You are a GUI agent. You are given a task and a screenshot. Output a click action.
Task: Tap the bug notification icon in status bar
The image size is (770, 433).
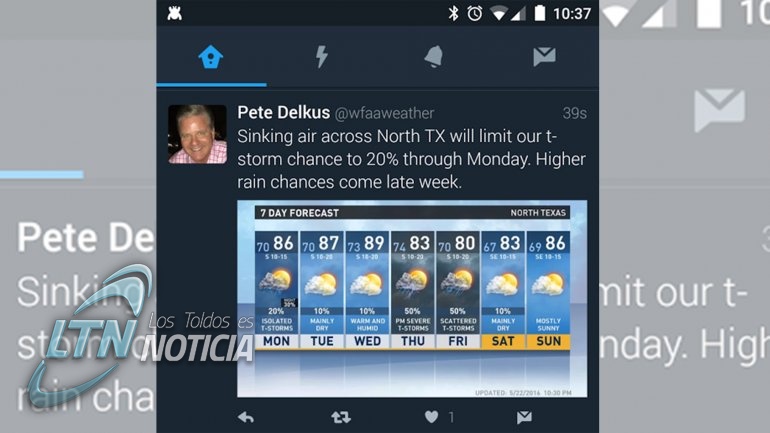coord(174,13)
